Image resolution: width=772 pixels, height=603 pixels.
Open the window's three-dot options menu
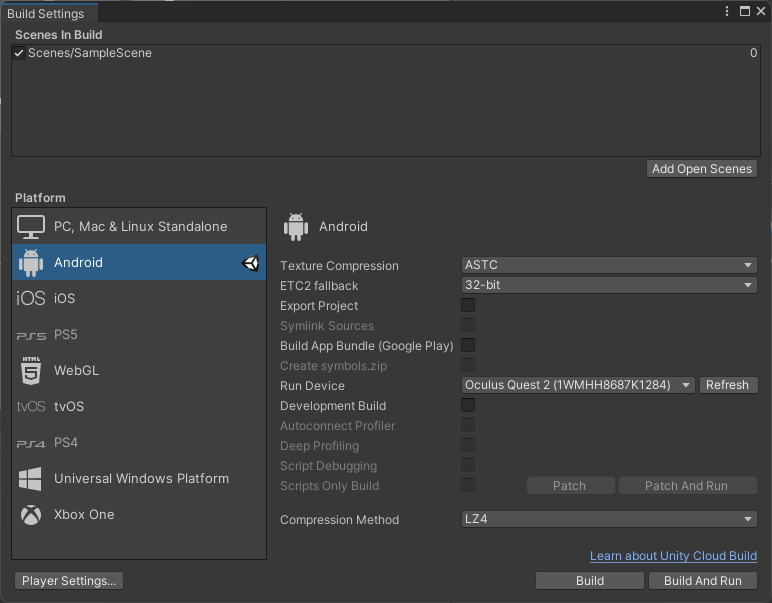[727, 11]
